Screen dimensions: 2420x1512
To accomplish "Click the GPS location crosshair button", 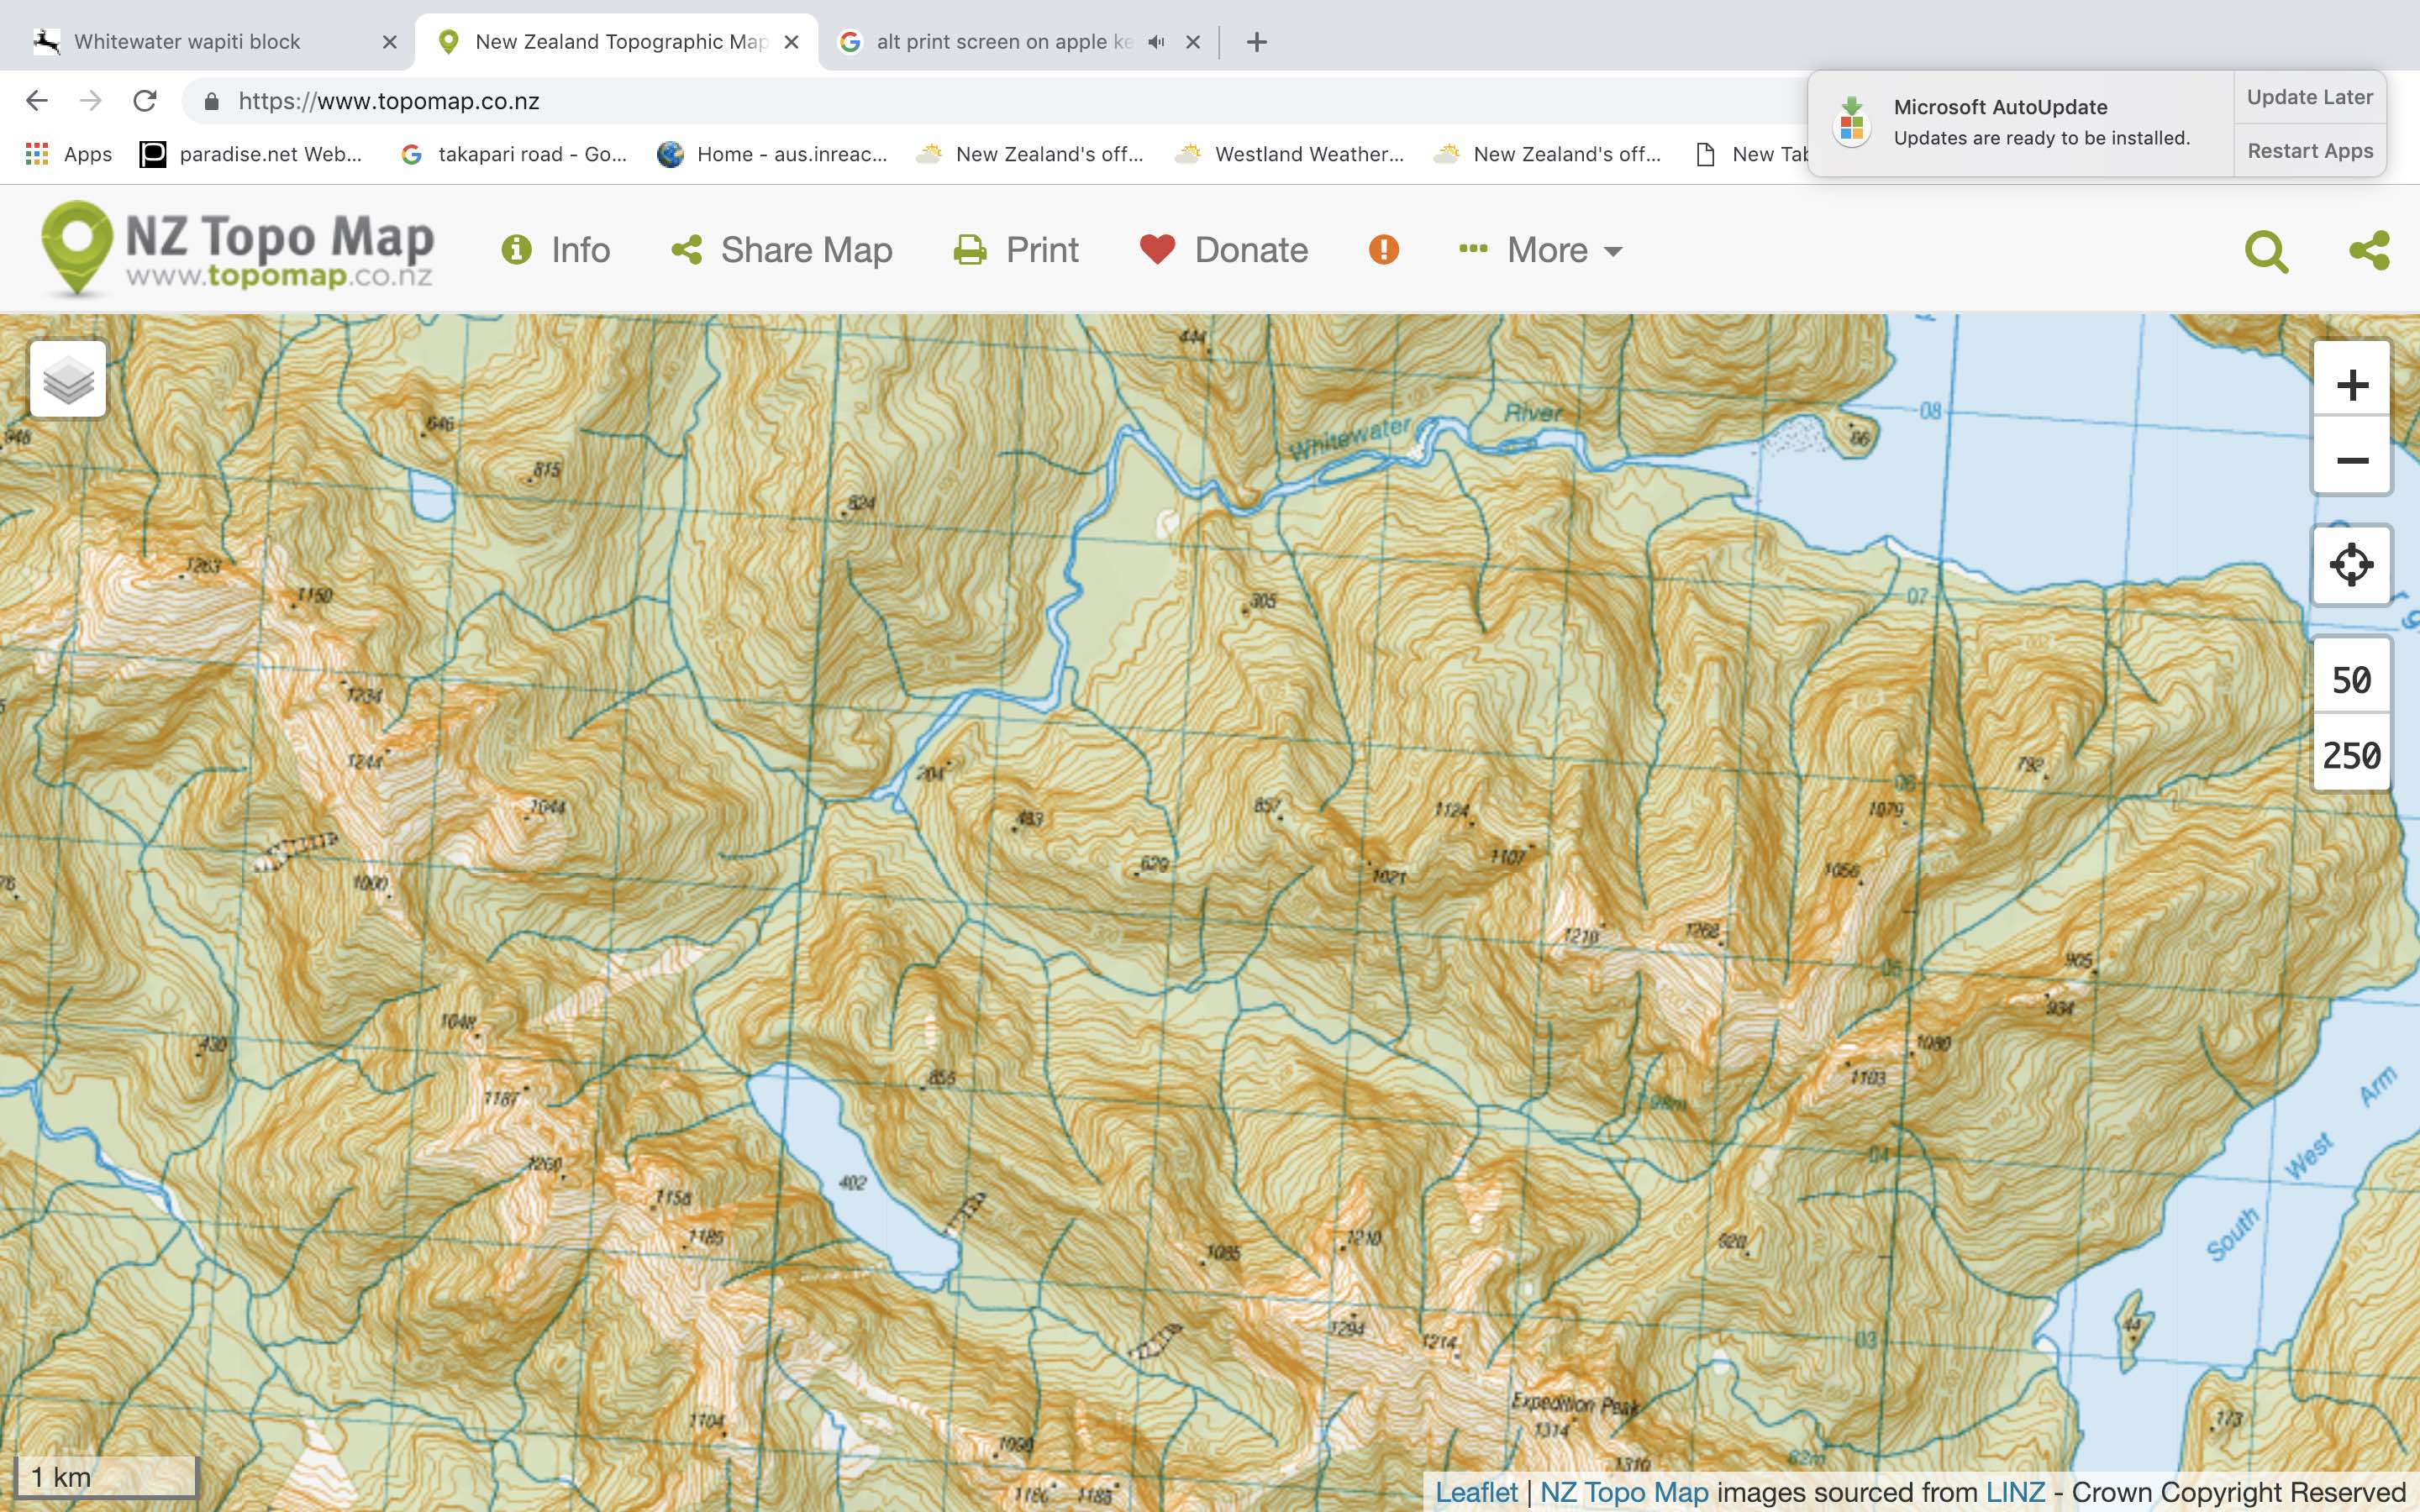I will [2352, 564].
